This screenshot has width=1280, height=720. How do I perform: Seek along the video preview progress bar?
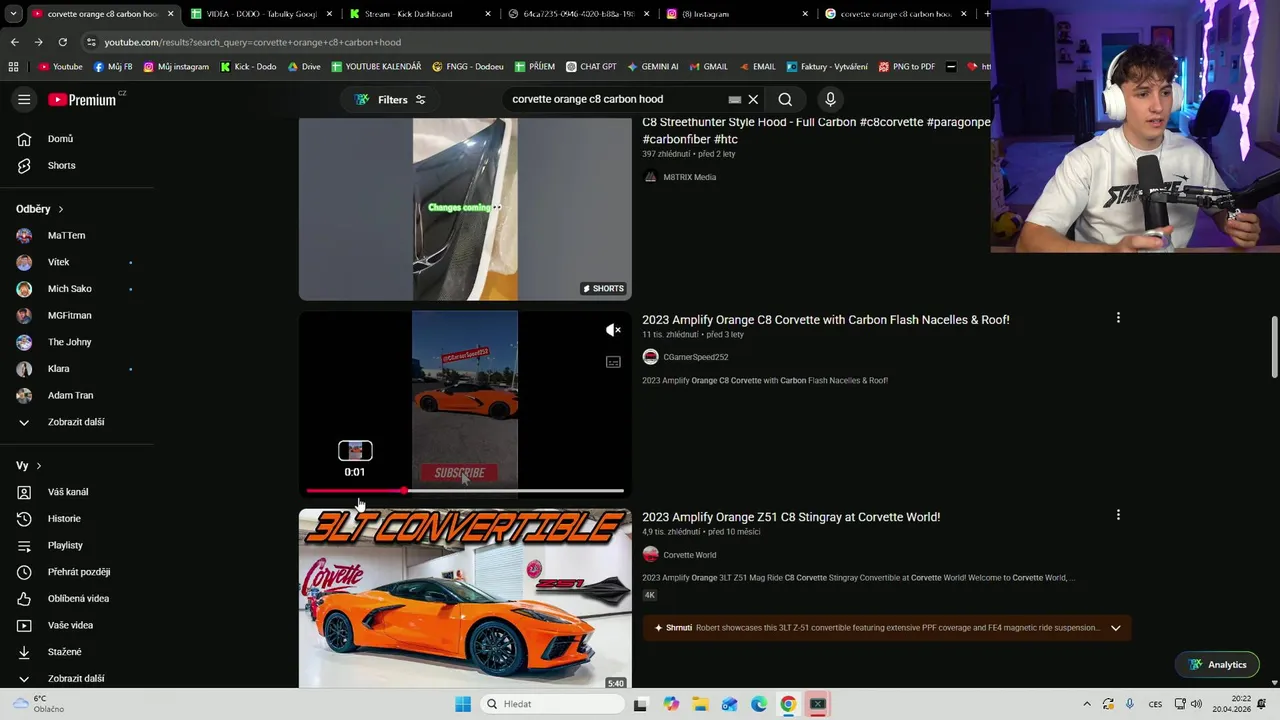click(x=465, y=491)
